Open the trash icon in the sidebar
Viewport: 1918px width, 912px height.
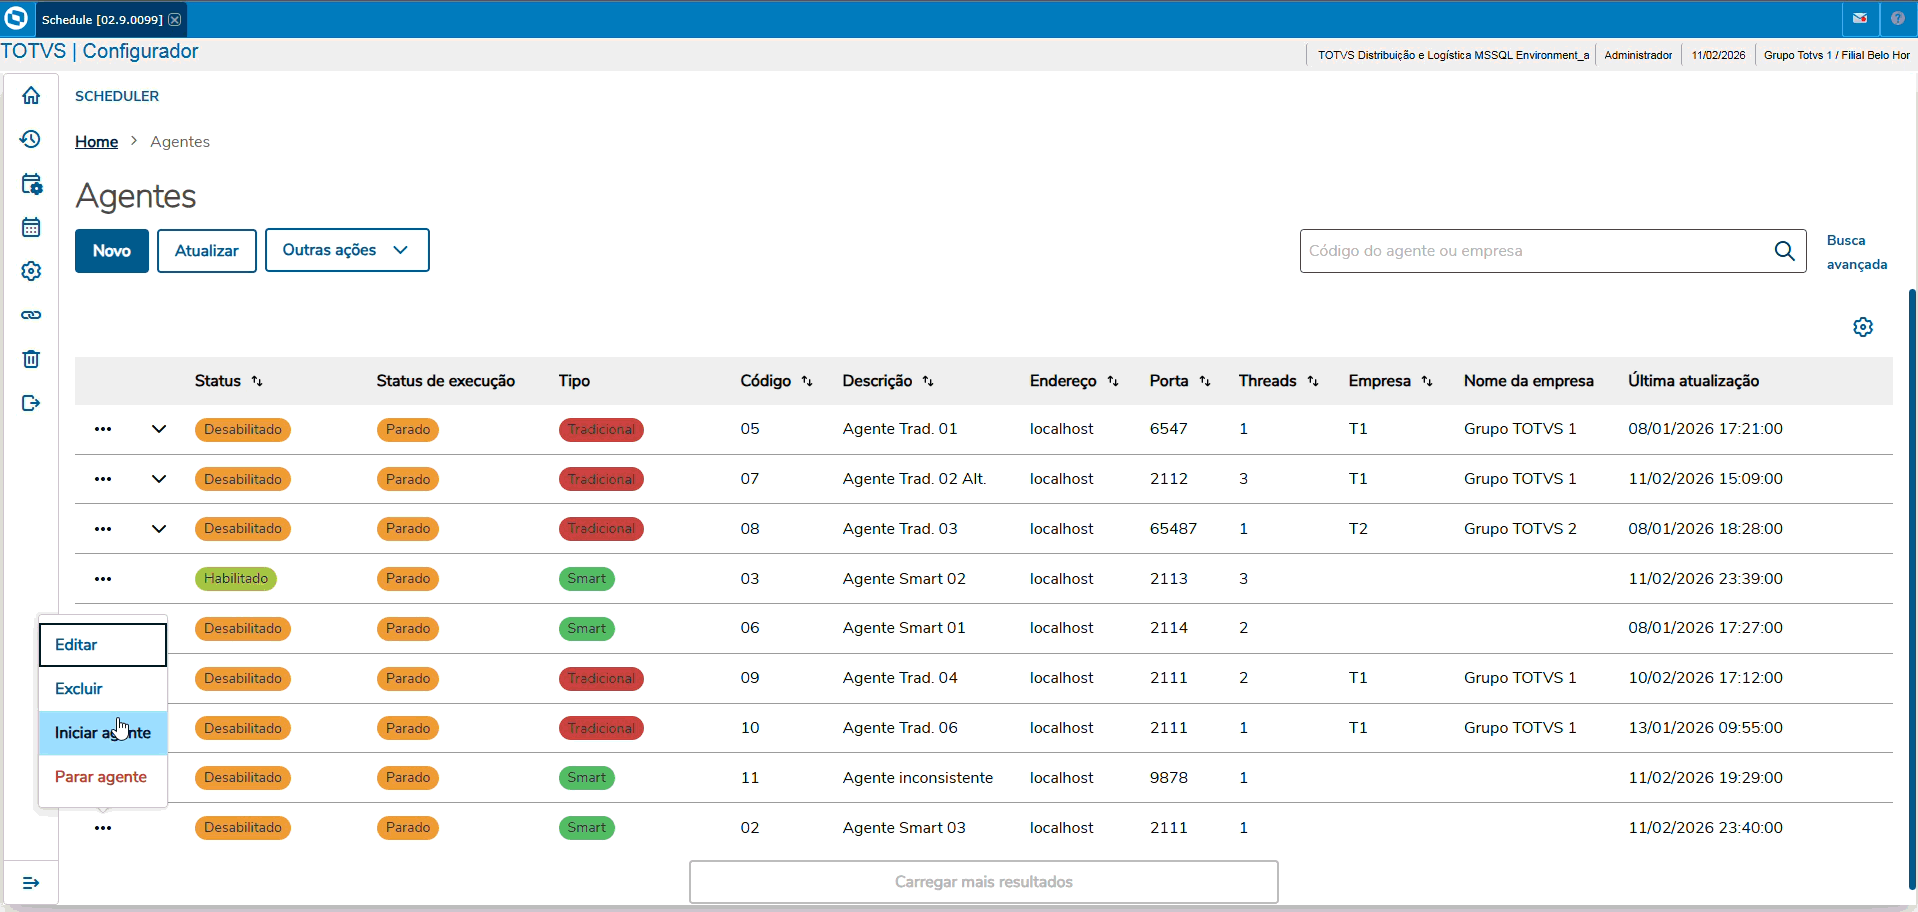click(31, 359)
